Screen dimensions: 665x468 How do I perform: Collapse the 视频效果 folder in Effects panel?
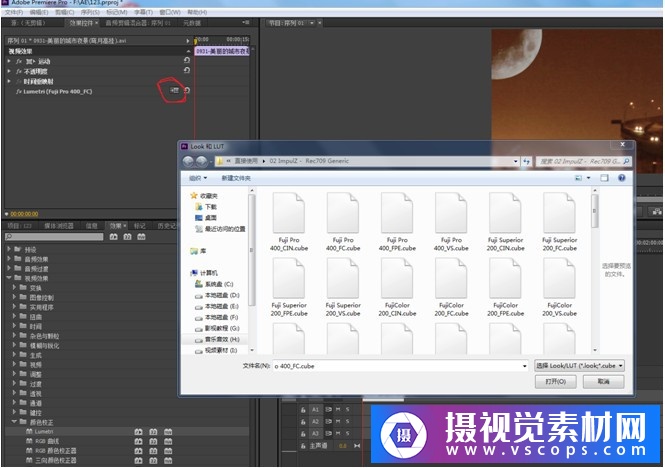pos(9,278)
